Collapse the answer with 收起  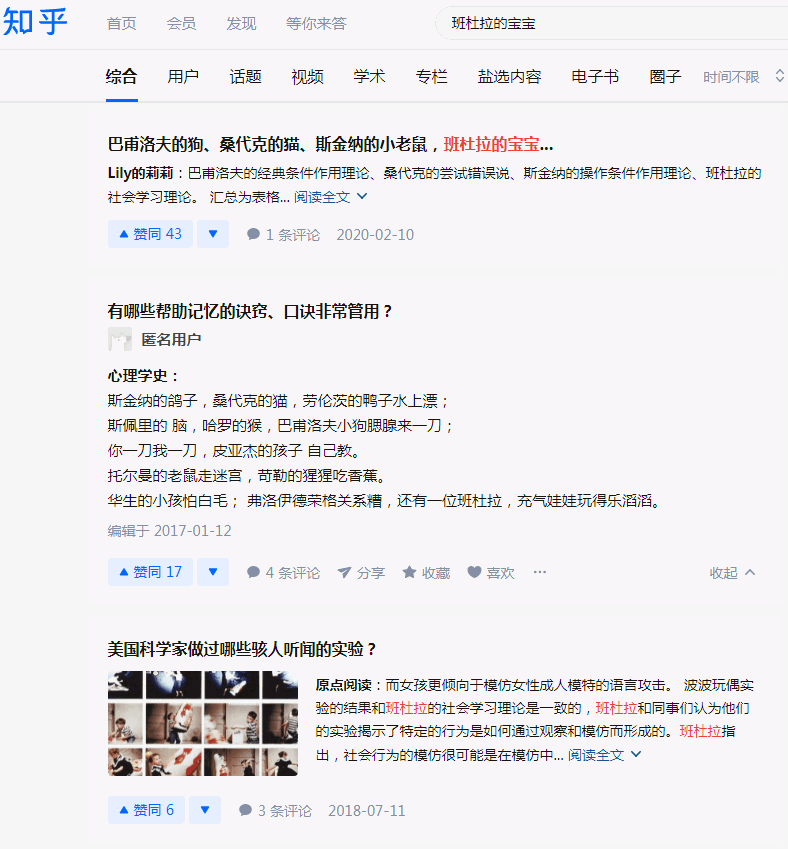tap(732, 572)
